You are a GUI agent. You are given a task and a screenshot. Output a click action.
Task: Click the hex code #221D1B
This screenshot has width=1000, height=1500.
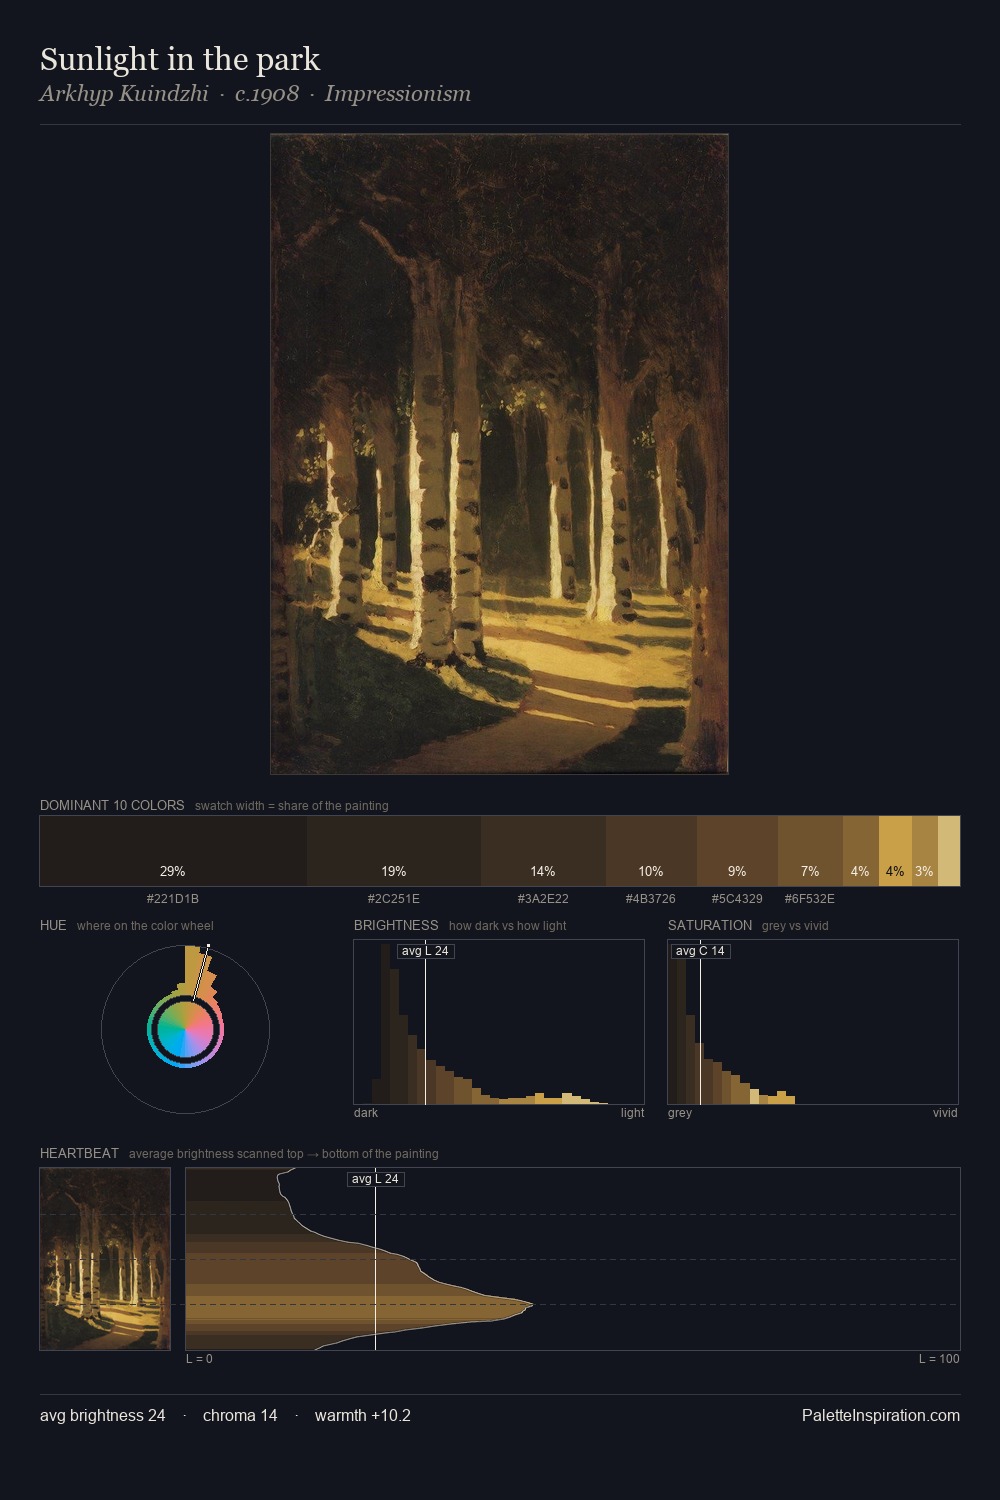coord(173,899)
